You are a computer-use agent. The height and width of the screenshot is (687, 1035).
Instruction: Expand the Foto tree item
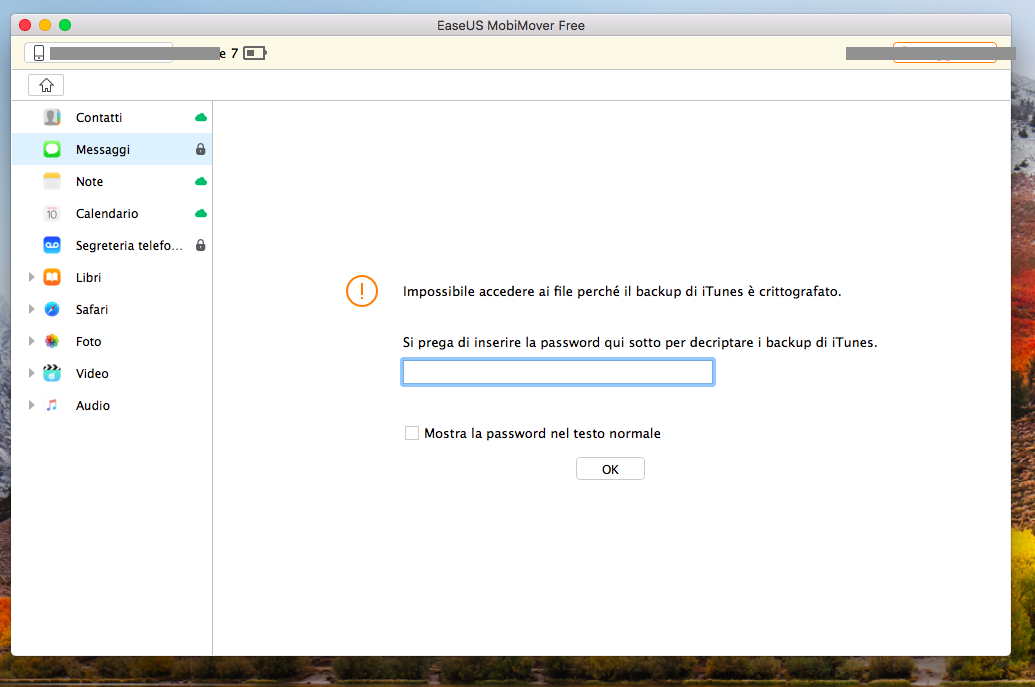pyautogui.click(x=32, y=342)
